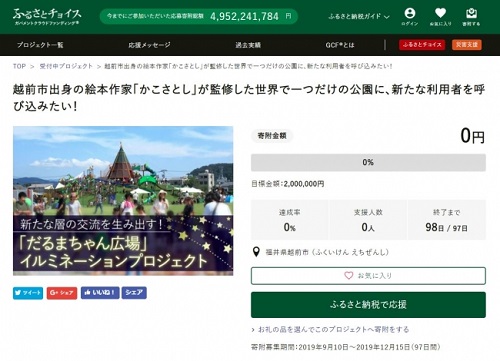Click the map pin icon beside 福井県越前市
The height and width of the screenshot is (361, 500).
coord(256,252)
